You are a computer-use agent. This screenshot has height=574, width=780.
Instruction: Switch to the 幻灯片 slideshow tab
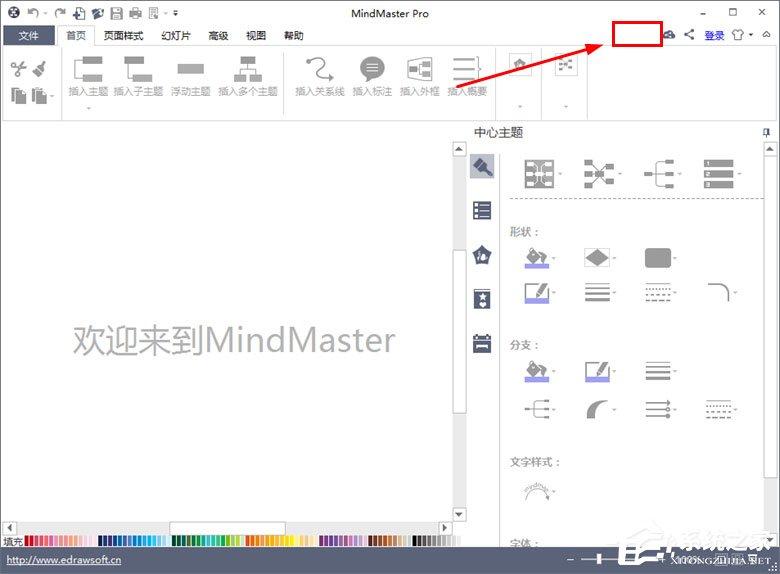tap(176, 35)
